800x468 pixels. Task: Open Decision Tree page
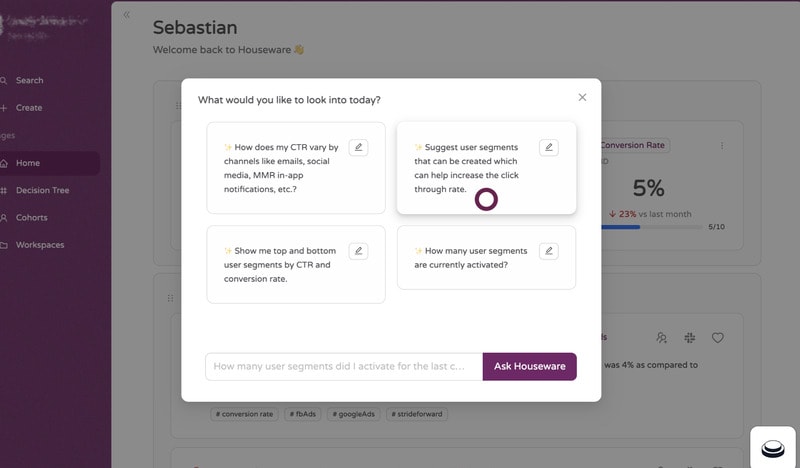[x=42, y=190]
